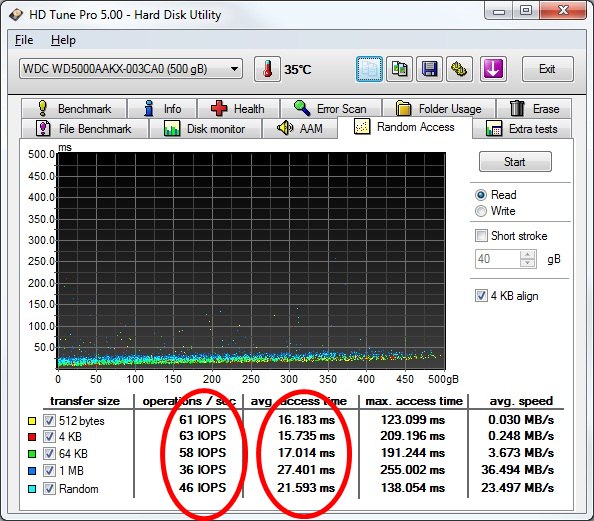Image resolution: width=594 pixels, height=521 pixels.
Task: Click HD Tune title bar app icon
Action: coord(16,15)
